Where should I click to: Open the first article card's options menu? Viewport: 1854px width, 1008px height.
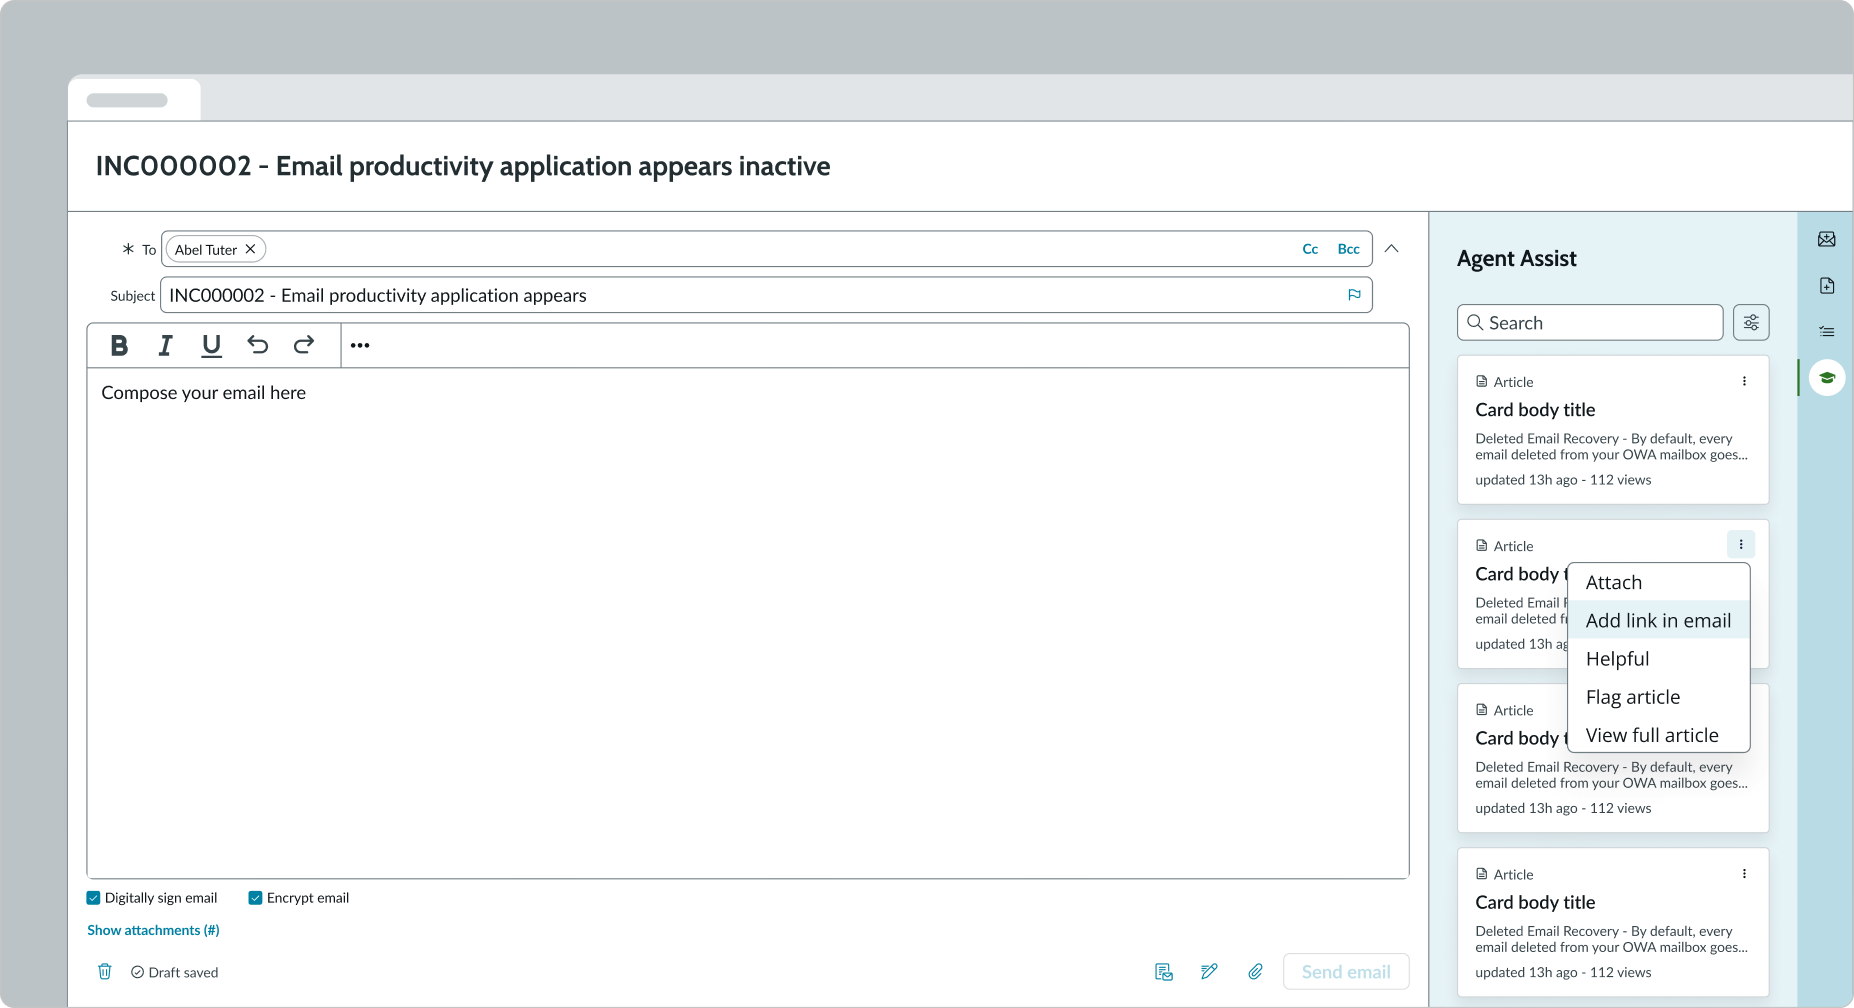tap(1744, 381)
